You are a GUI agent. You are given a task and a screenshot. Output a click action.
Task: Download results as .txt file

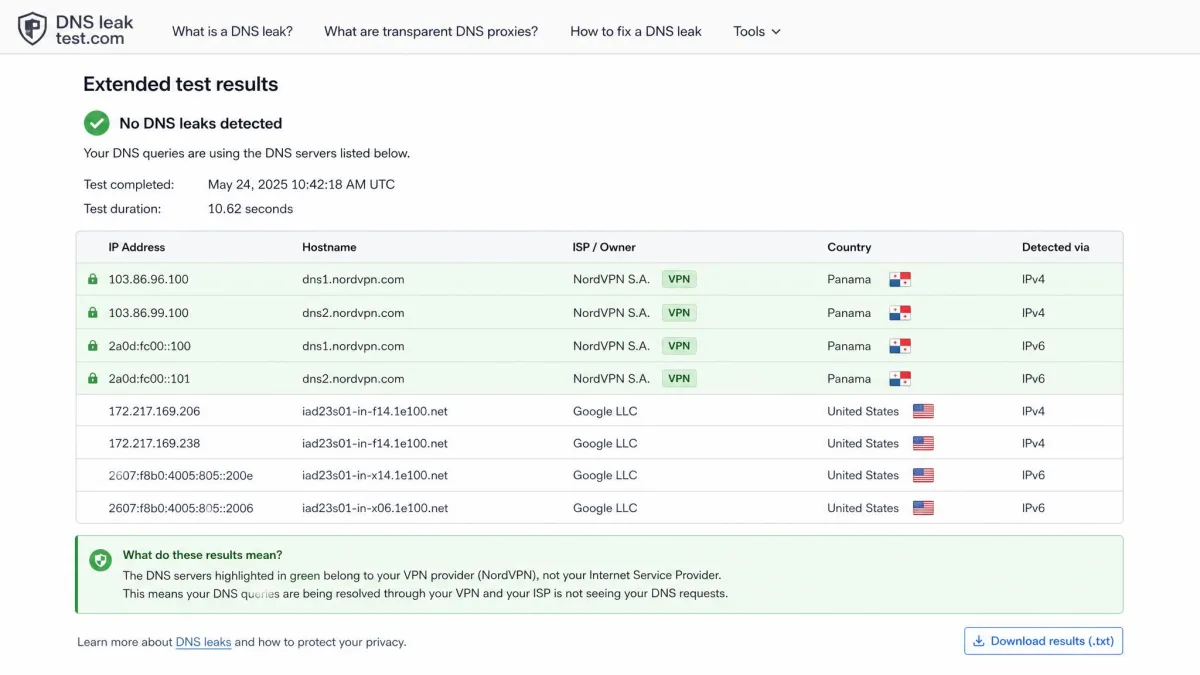[1043, 641]
